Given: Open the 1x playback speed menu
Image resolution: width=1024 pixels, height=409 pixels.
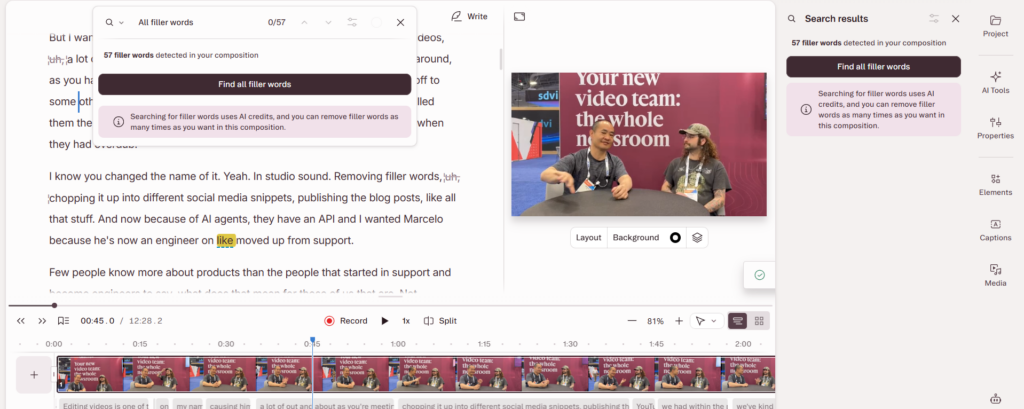Looking at the screenshot, I should [x=406, y=321].
